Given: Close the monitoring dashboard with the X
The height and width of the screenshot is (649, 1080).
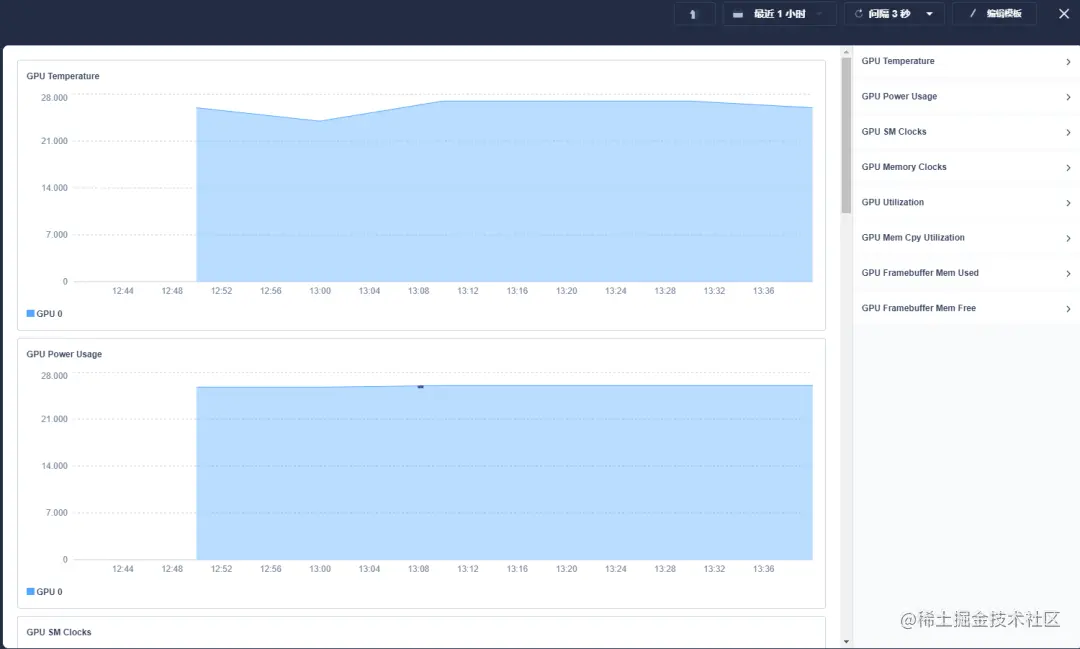Looking at the screenshot, I should (x=1063, y=14).
